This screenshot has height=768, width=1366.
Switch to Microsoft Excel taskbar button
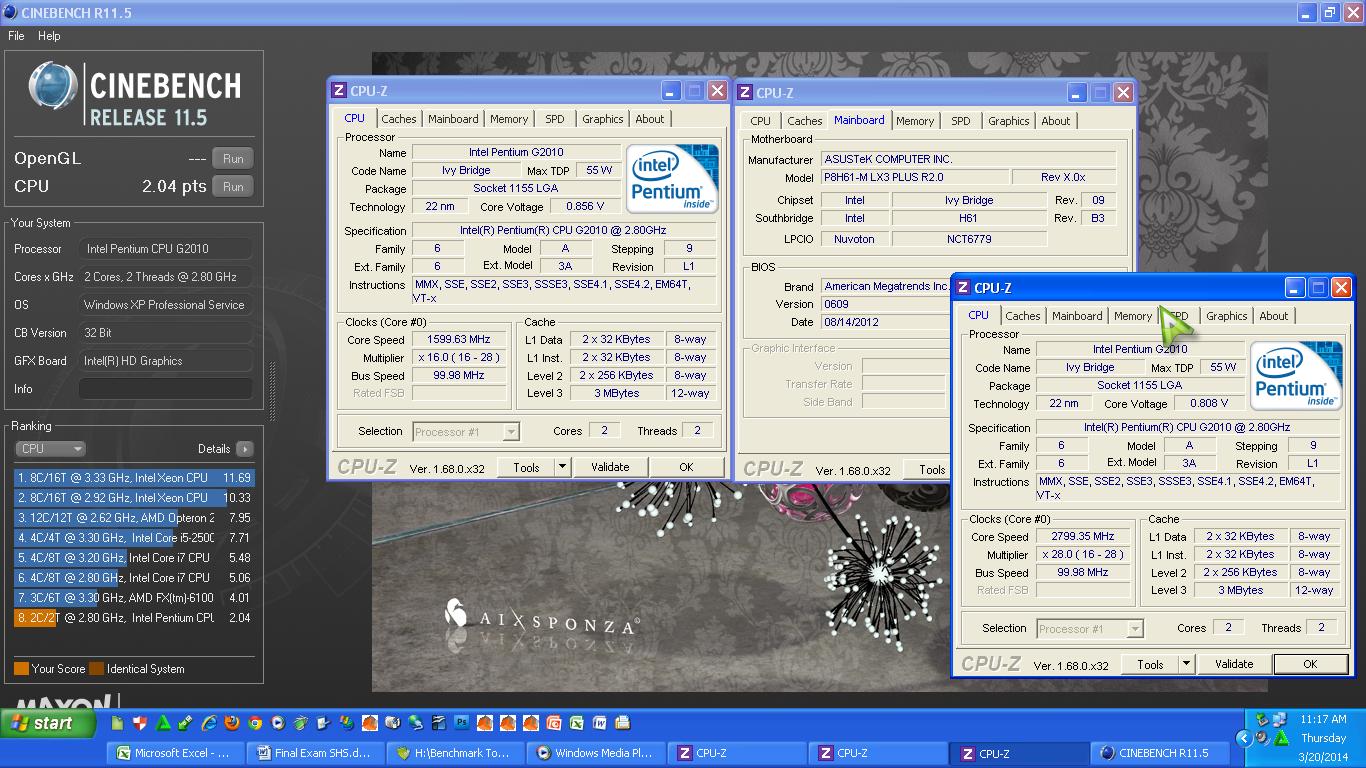pos(177,753)
